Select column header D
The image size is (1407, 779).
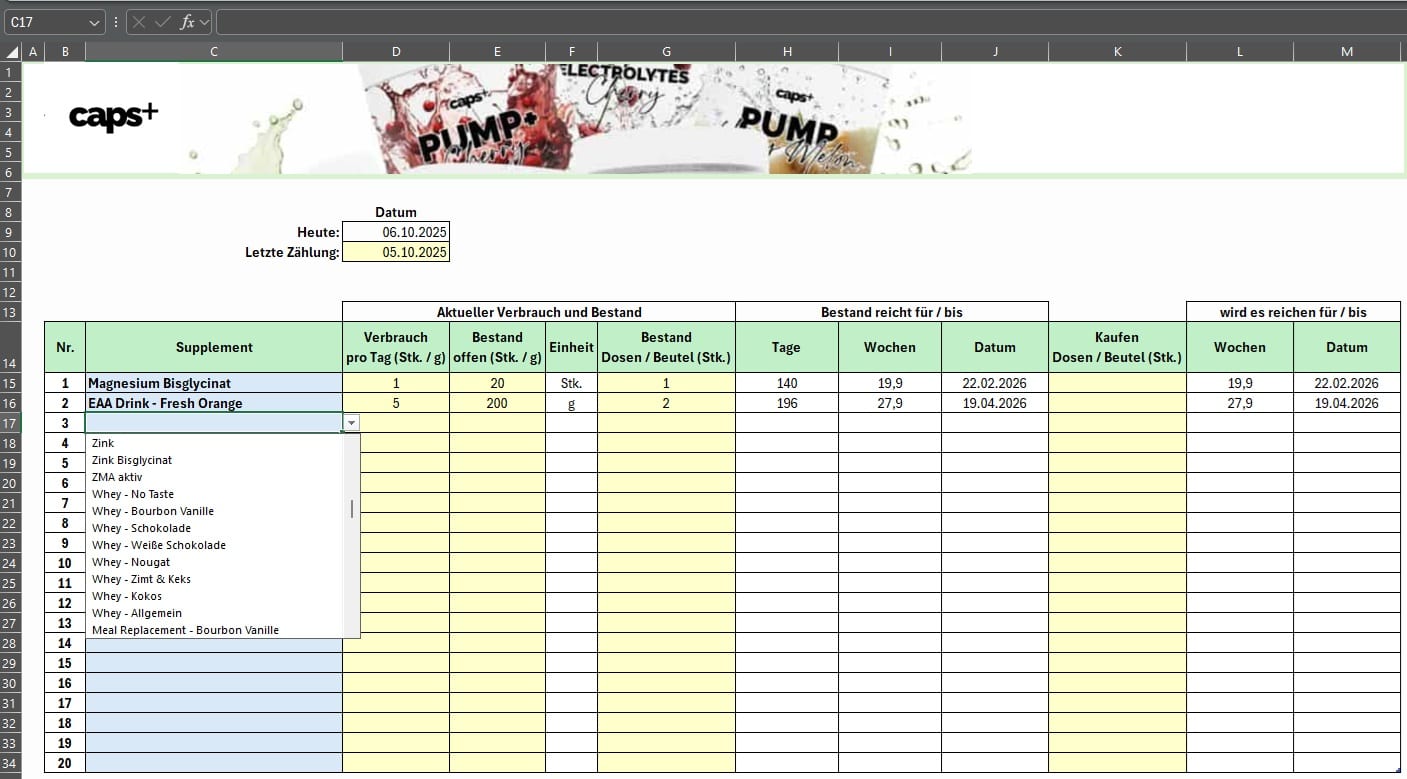point(396,52)
